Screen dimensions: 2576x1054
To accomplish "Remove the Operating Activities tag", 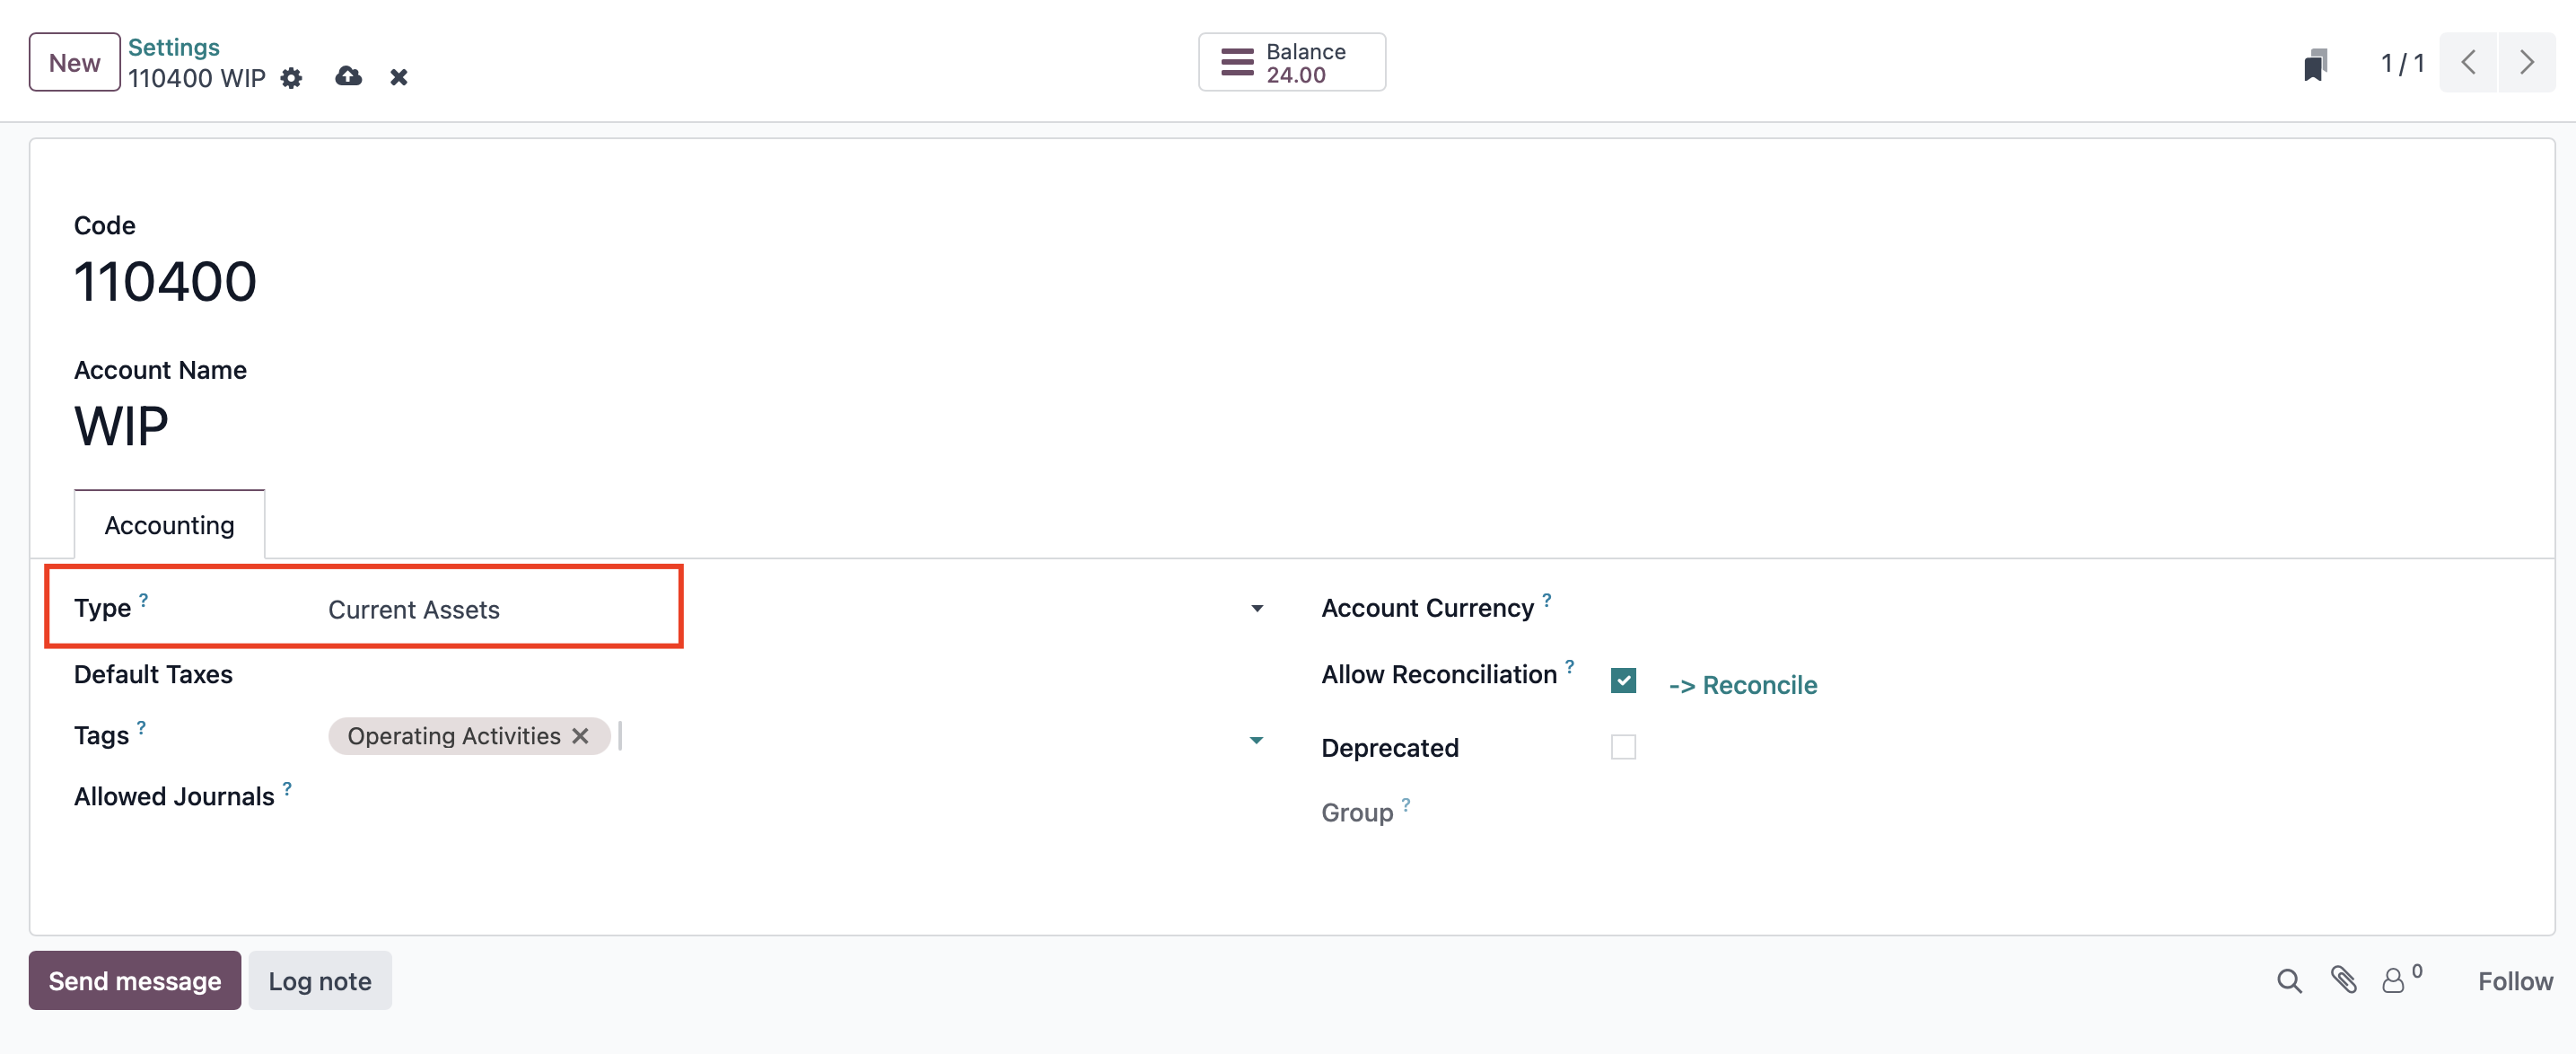I will coord(580,736).
